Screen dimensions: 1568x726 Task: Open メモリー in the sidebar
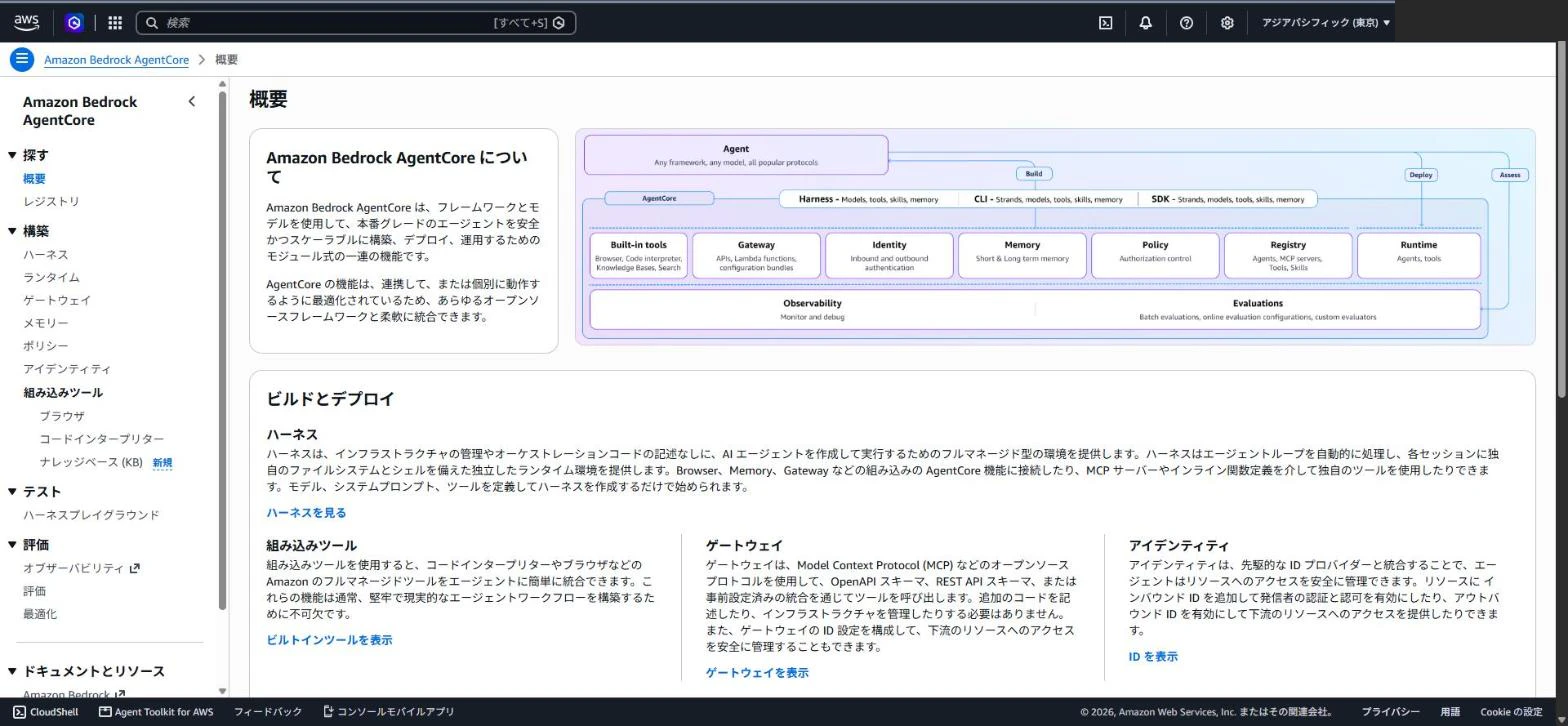point(46,323)
